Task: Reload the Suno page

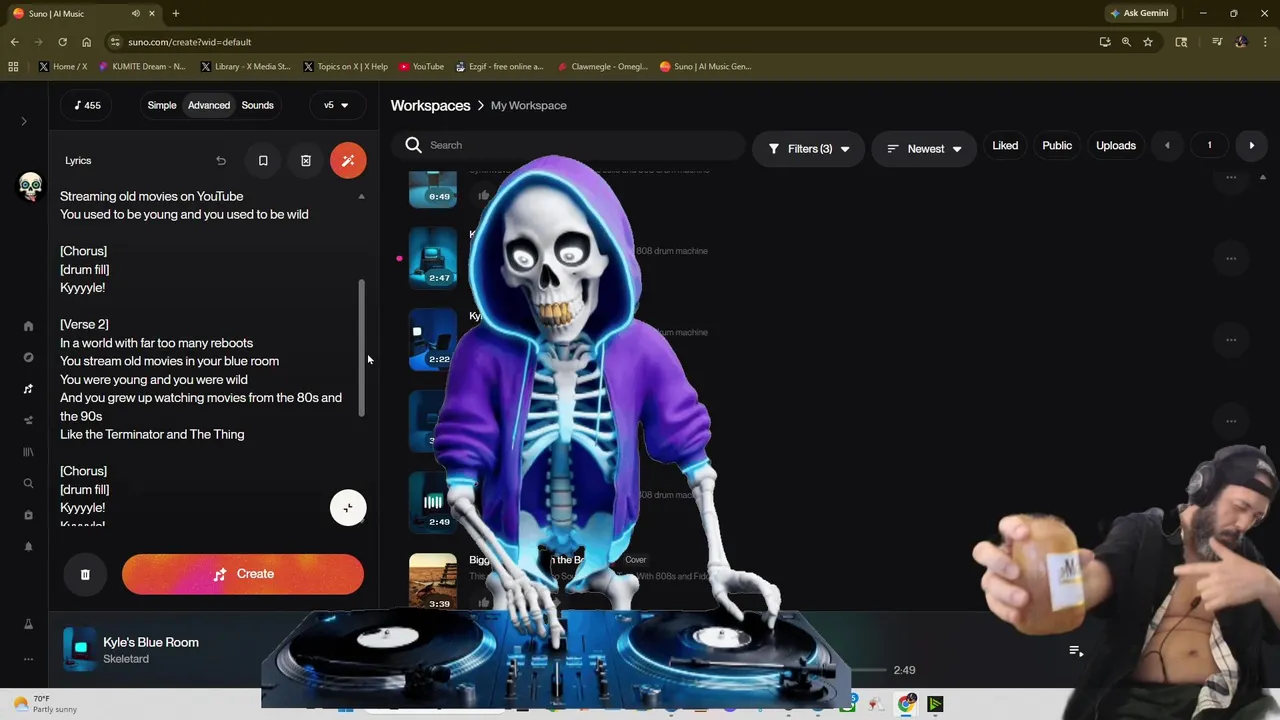Action: [62, 42]
